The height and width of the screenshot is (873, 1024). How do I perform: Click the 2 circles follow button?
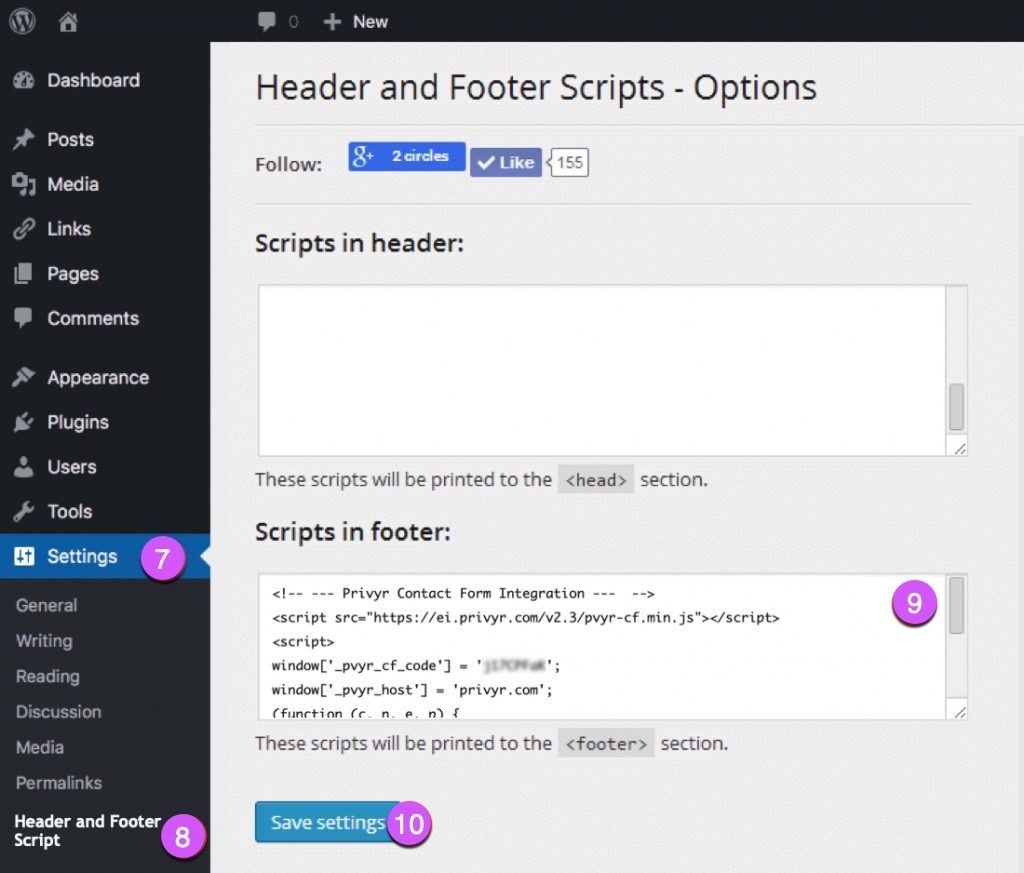pos(406,156)
